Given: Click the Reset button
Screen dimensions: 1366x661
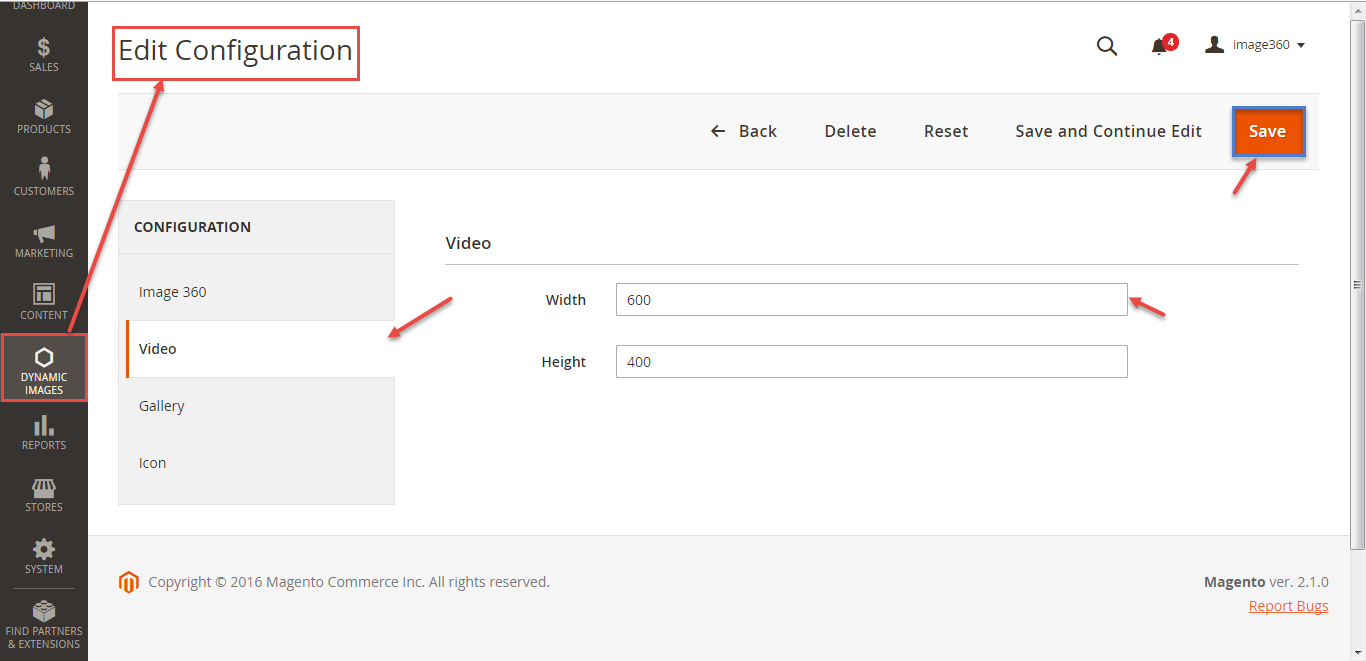Looking at the screenshot, I should click(x=946, y=131).
